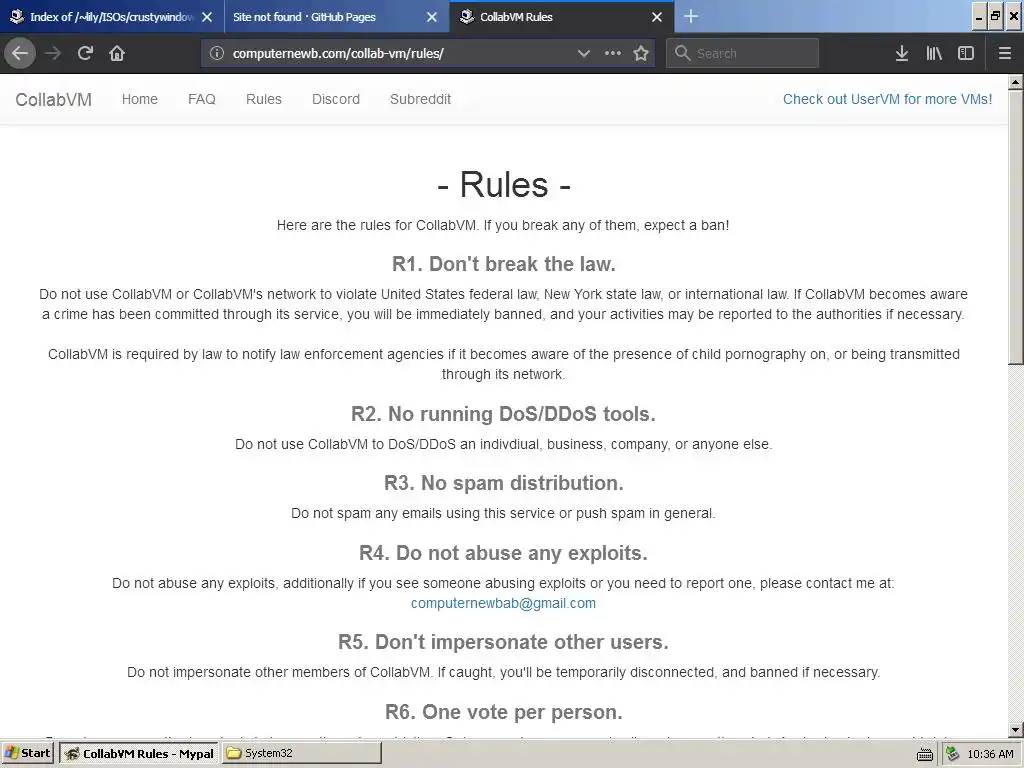Click the 'Do not impersonate other members' sentence
Screen dimensions: 1024x768
pos(504,672)
